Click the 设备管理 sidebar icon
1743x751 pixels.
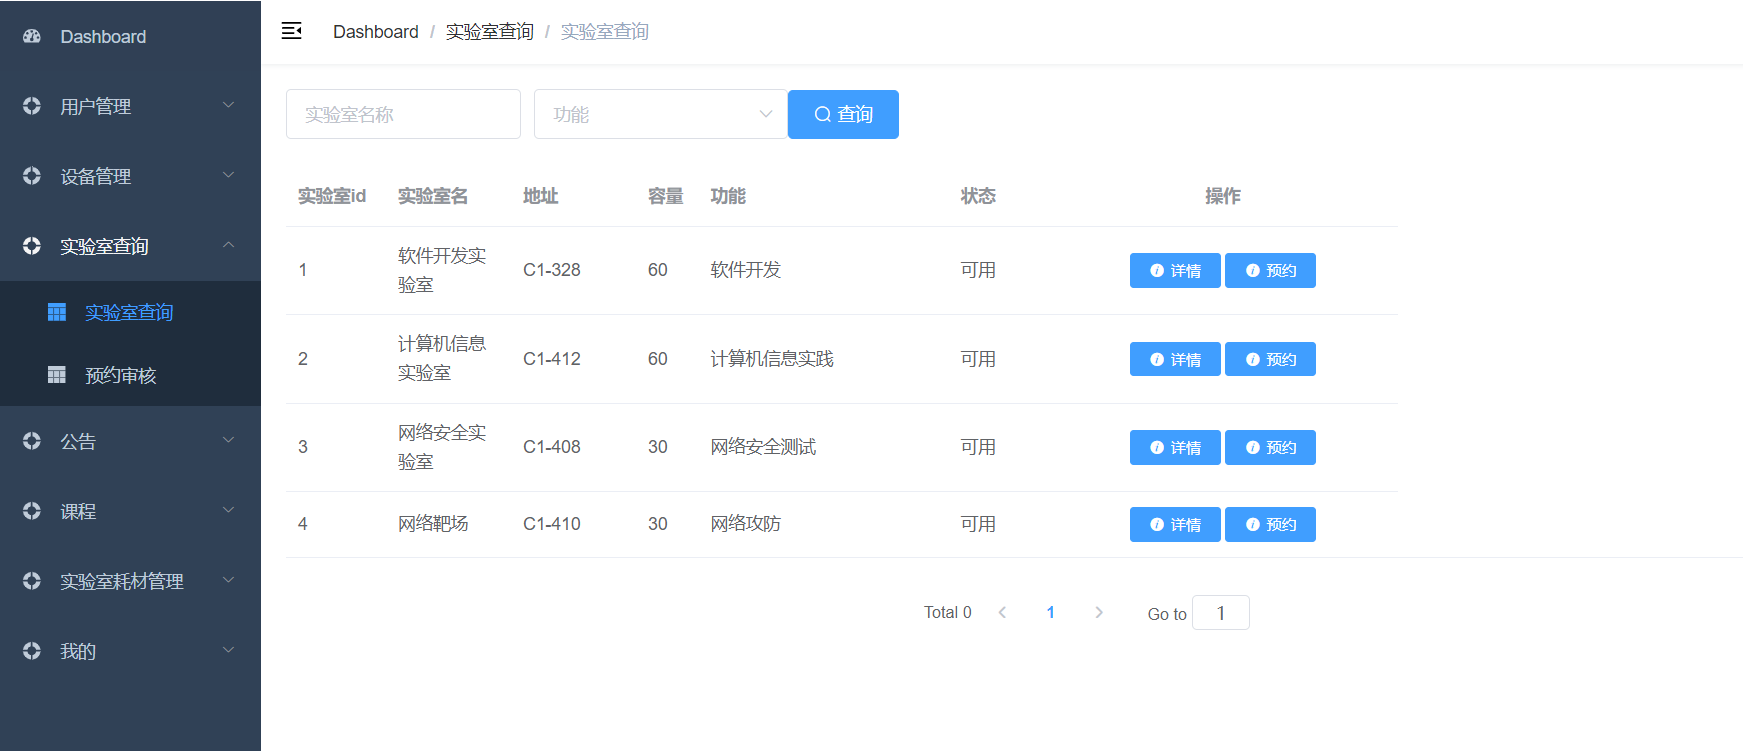[32, 176]
